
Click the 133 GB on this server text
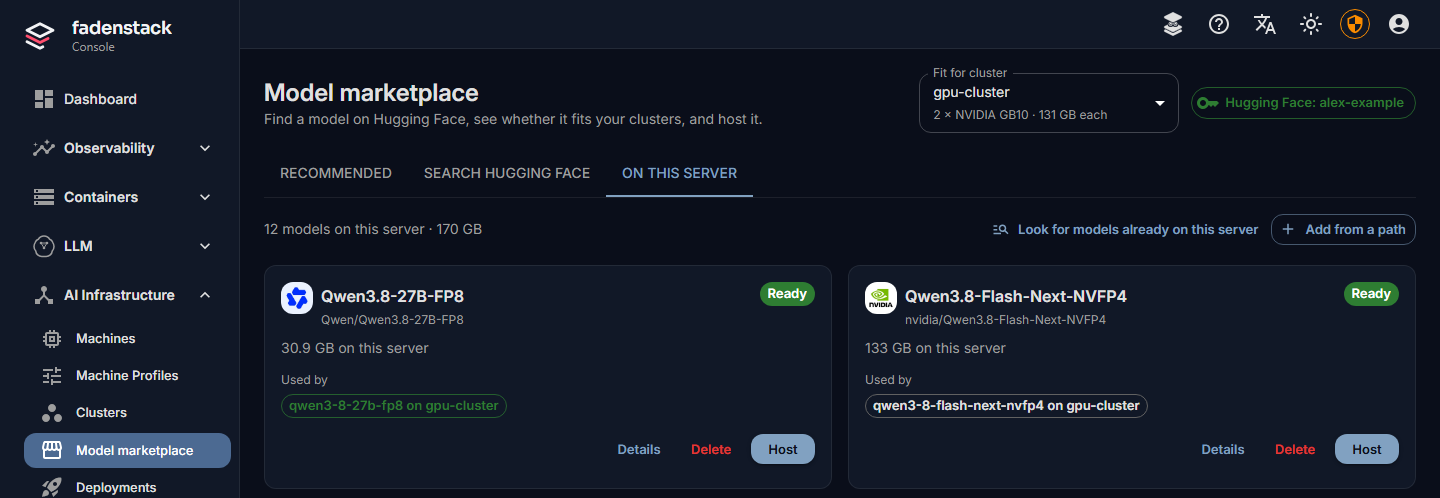935,348
